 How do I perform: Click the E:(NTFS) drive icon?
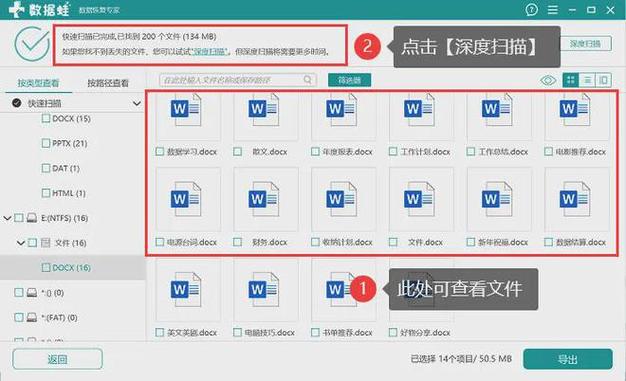[32, 218]
